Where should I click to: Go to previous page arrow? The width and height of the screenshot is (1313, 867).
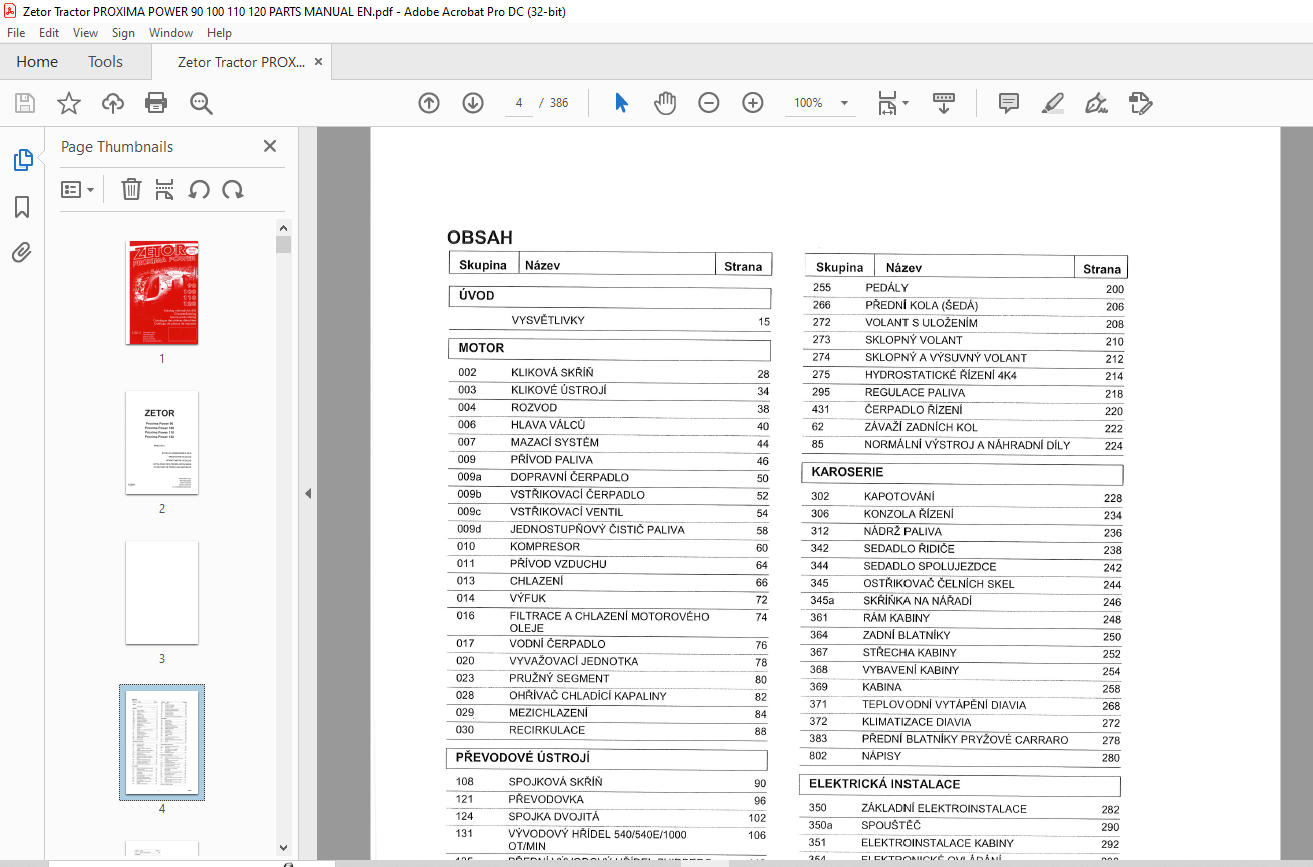pyautogui.click(x=429, y=103)
